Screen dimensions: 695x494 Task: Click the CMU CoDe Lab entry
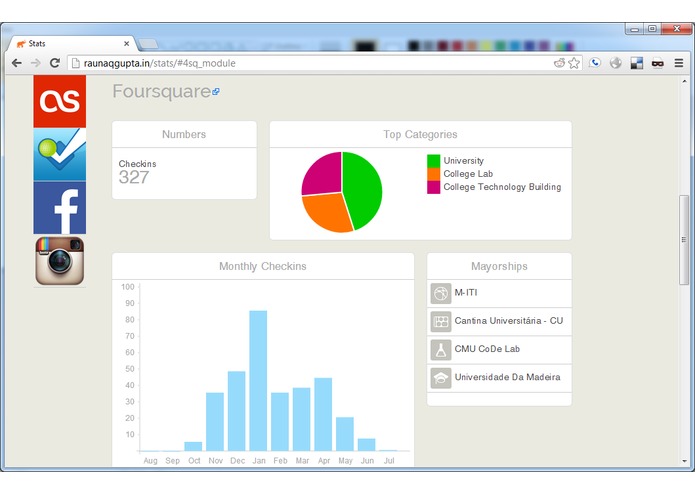[499, 350]
